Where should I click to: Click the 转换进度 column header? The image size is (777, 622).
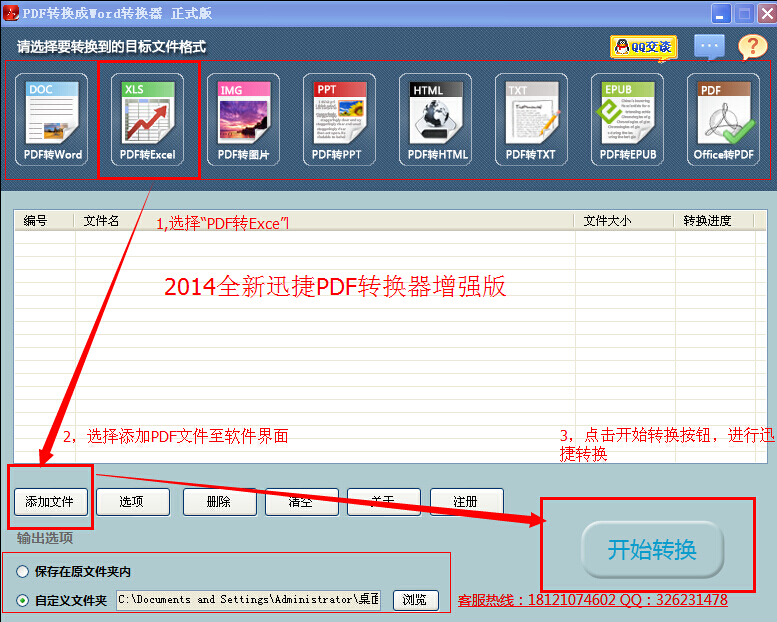click(x=714, y=221)
